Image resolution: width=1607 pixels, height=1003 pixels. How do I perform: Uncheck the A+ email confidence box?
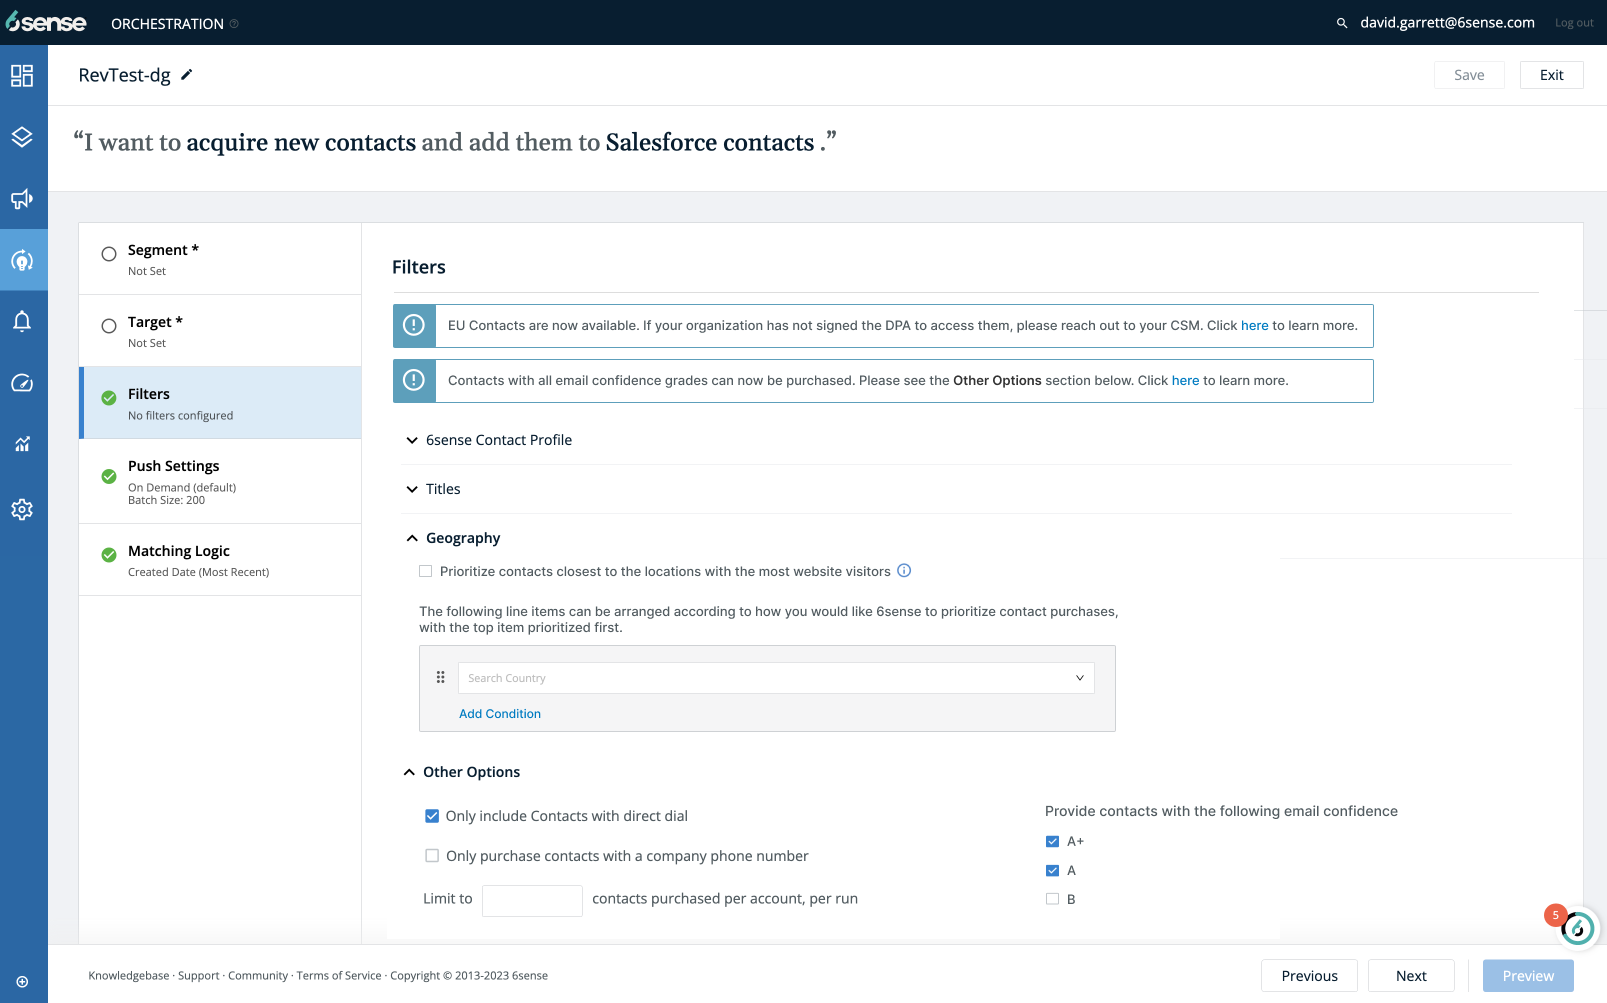pos(1052,842)
